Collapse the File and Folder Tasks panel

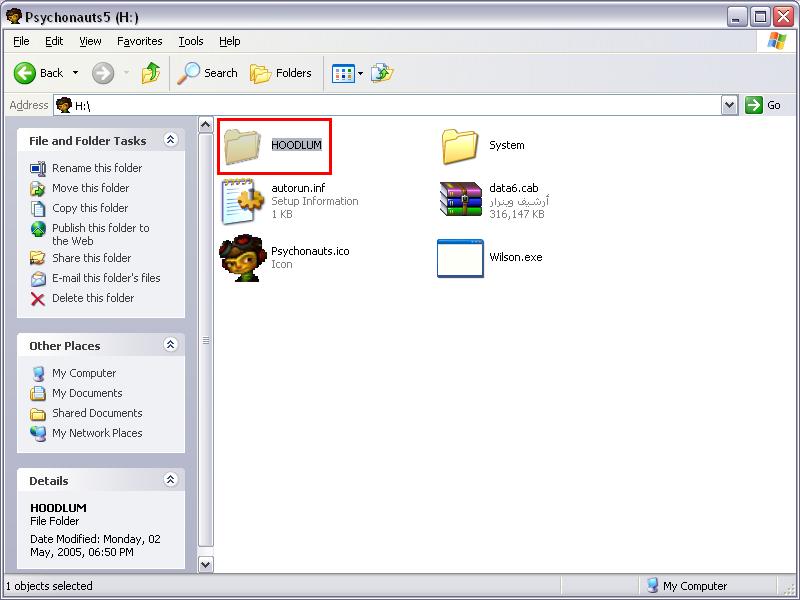point(170,141)
